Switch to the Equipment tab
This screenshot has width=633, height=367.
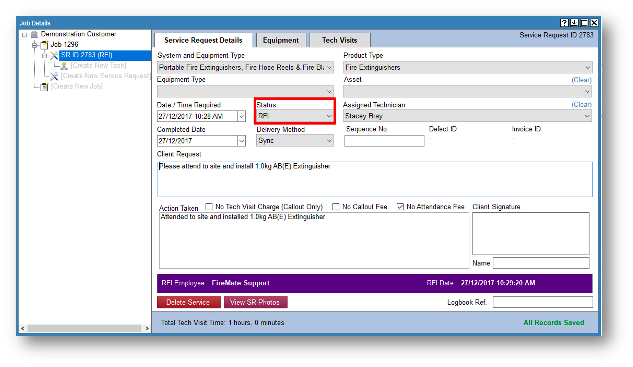(x=281, y=40)
